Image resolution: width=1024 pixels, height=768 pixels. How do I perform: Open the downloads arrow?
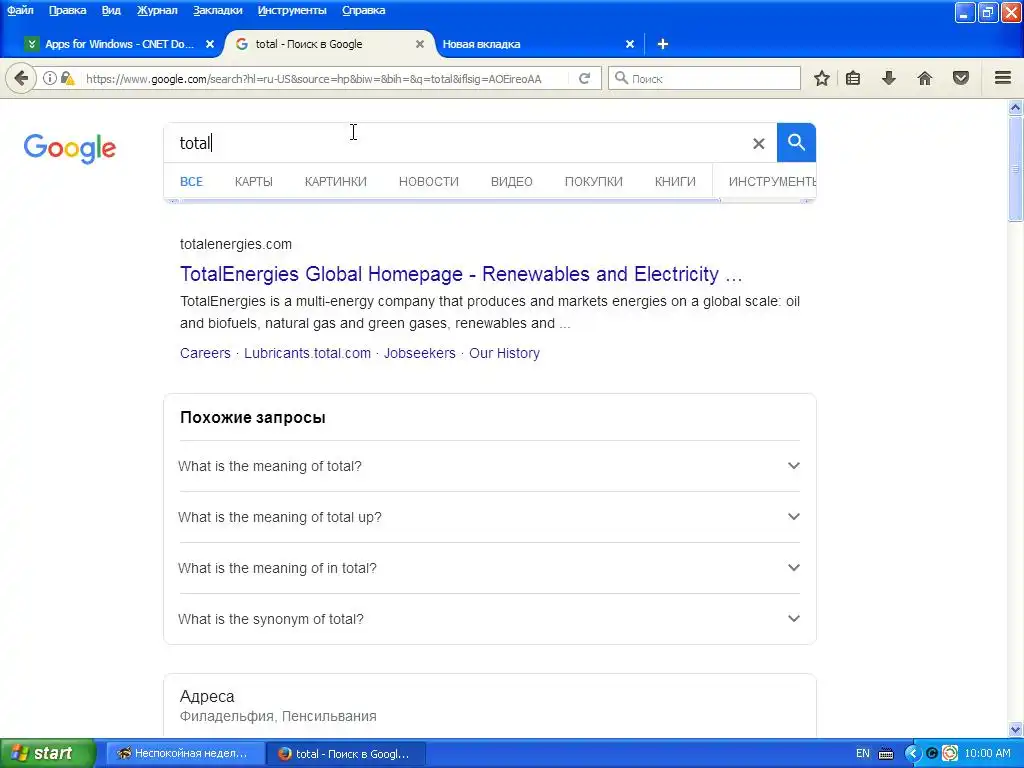click(x=889, y=78)
